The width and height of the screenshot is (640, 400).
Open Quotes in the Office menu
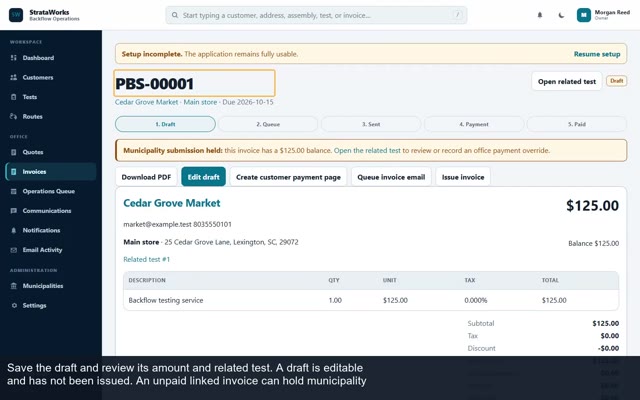[33, 152]
